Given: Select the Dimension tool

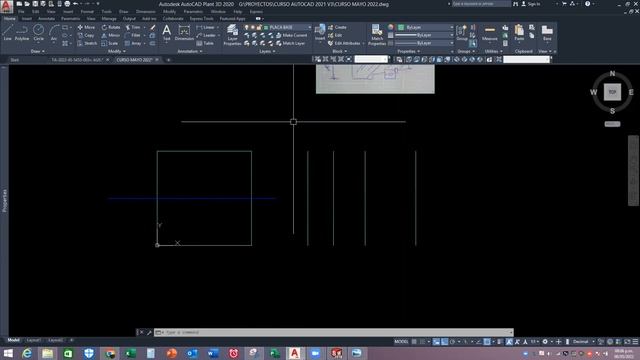Looking at the screenshot, I should (x=184, y=33).
